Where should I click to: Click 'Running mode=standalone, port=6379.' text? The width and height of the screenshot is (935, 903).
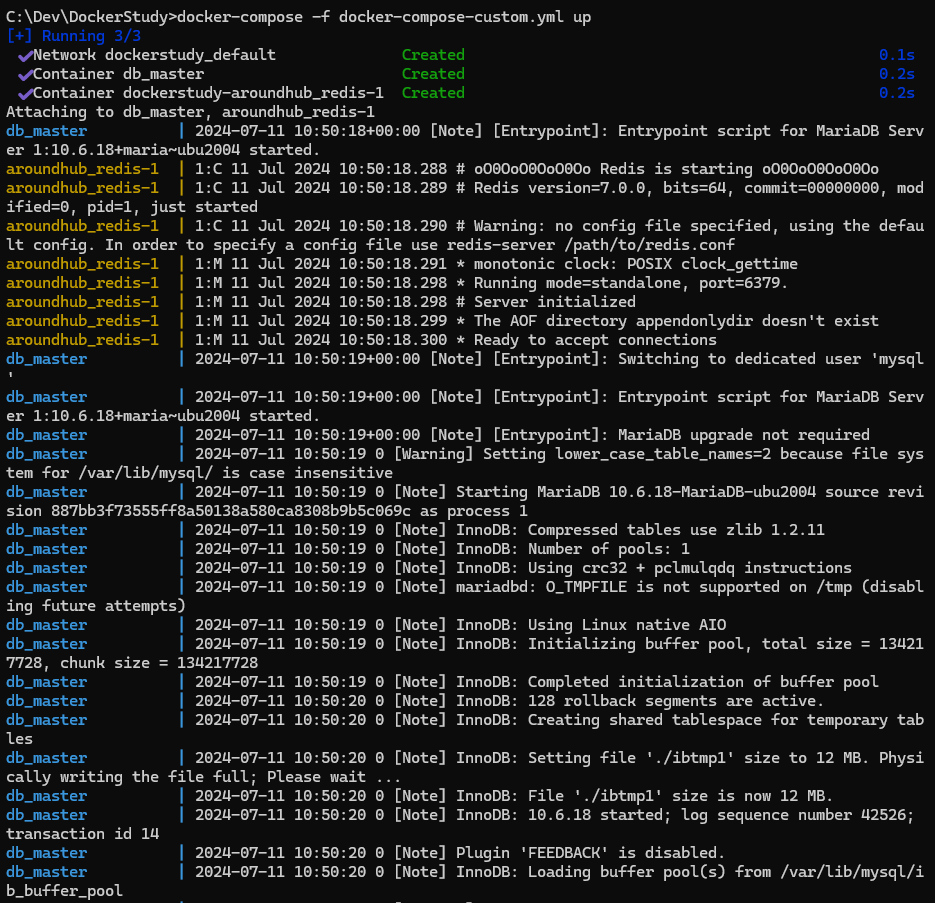click(x=631, y=283)
